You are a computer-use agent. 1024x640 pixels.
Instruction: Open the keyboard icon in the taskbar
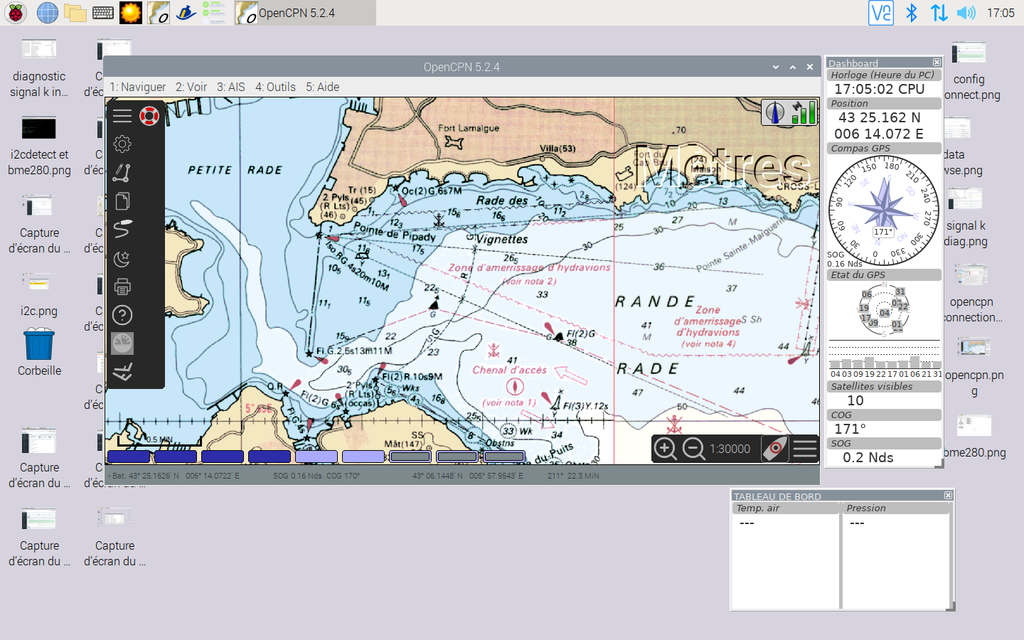103,12
